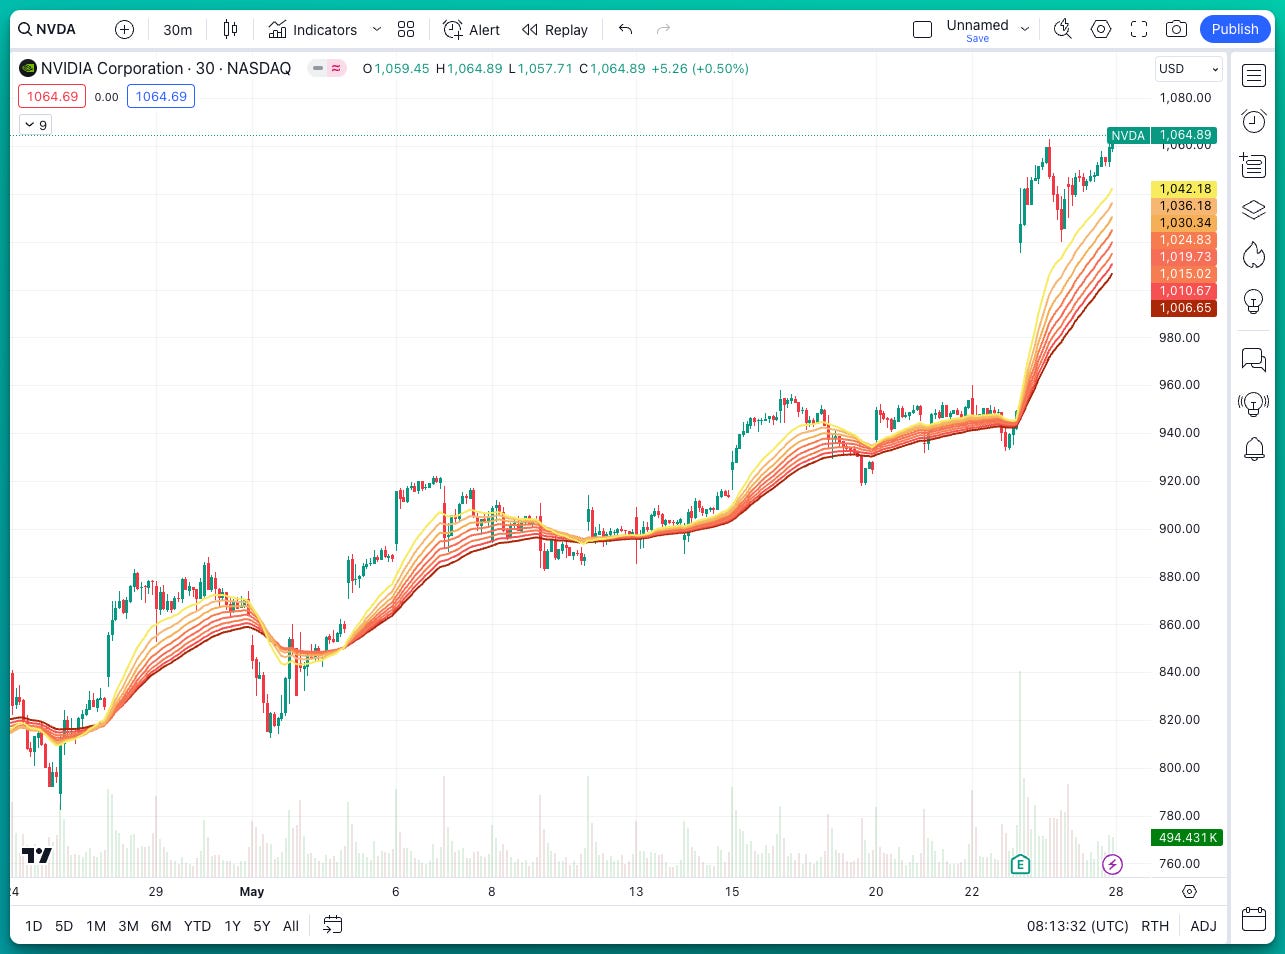Open the manage layouts chevron
Screen dimensions: 1285x954
(x=1024, y=29)
